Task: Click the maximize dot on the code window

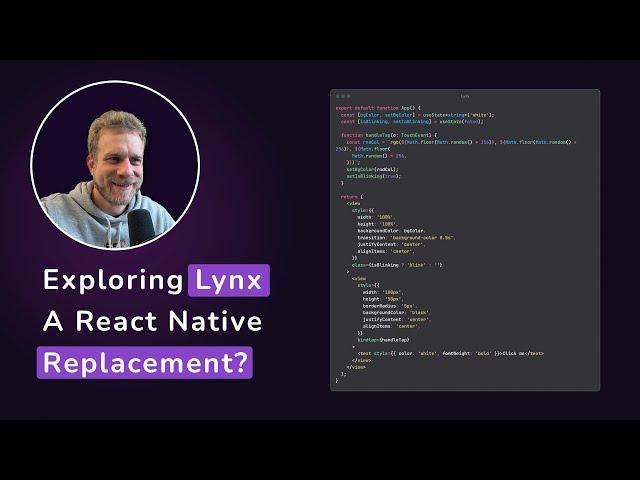Action: 347,96
